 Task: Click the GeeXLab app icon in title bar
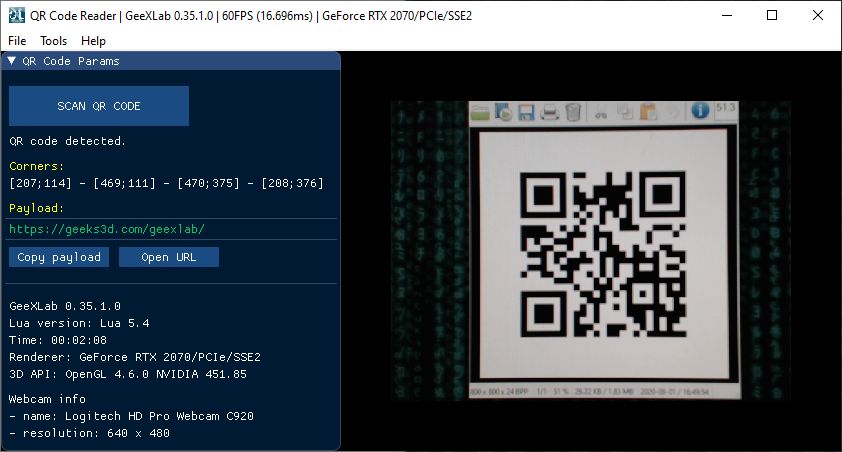tap(16, 15)
